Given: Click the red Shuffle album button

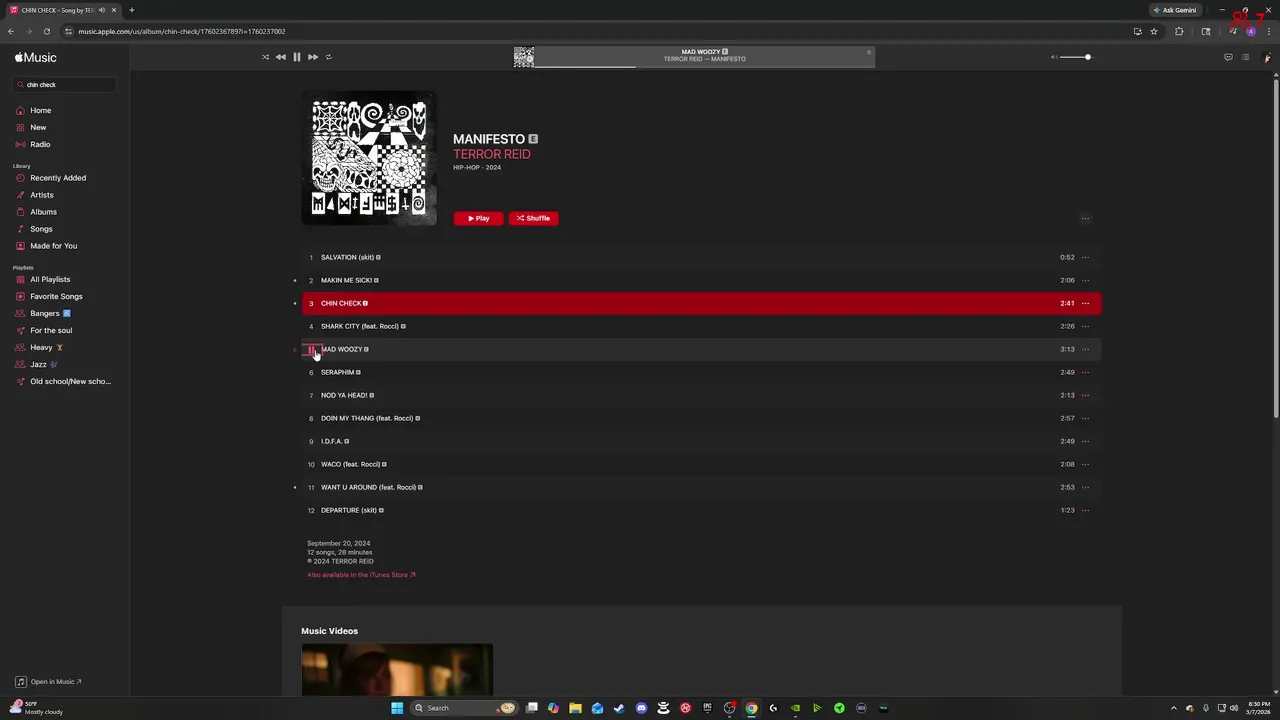Looking at the screenshot, I should click(x=533, y=218).
